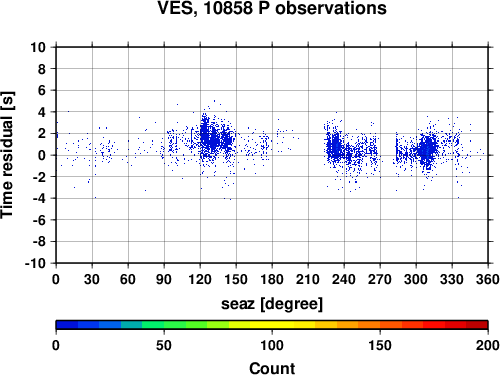Select the dark blue colorbar segment near 0

click(x=67, y=325)
